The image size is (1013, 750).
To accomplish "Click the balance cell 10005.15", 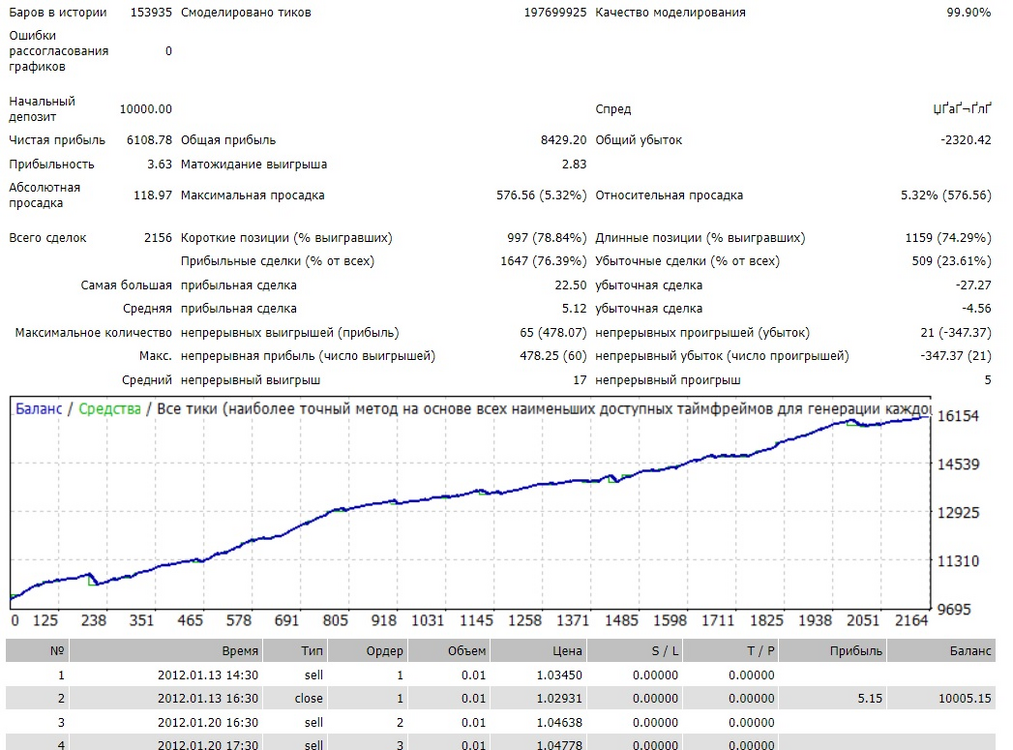I will 965,698.
